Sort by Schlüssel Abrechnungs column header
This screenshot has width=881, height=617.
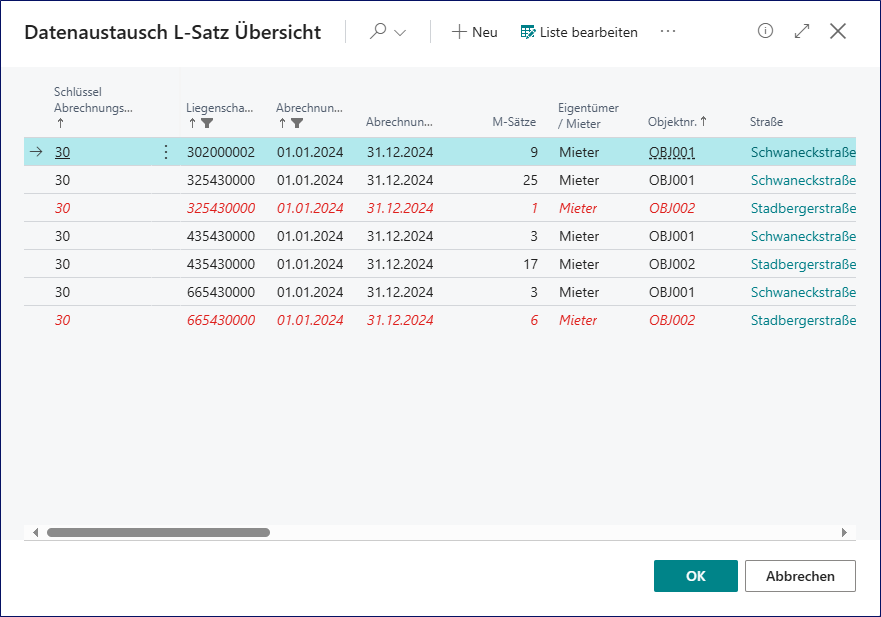tap(93, 107)
